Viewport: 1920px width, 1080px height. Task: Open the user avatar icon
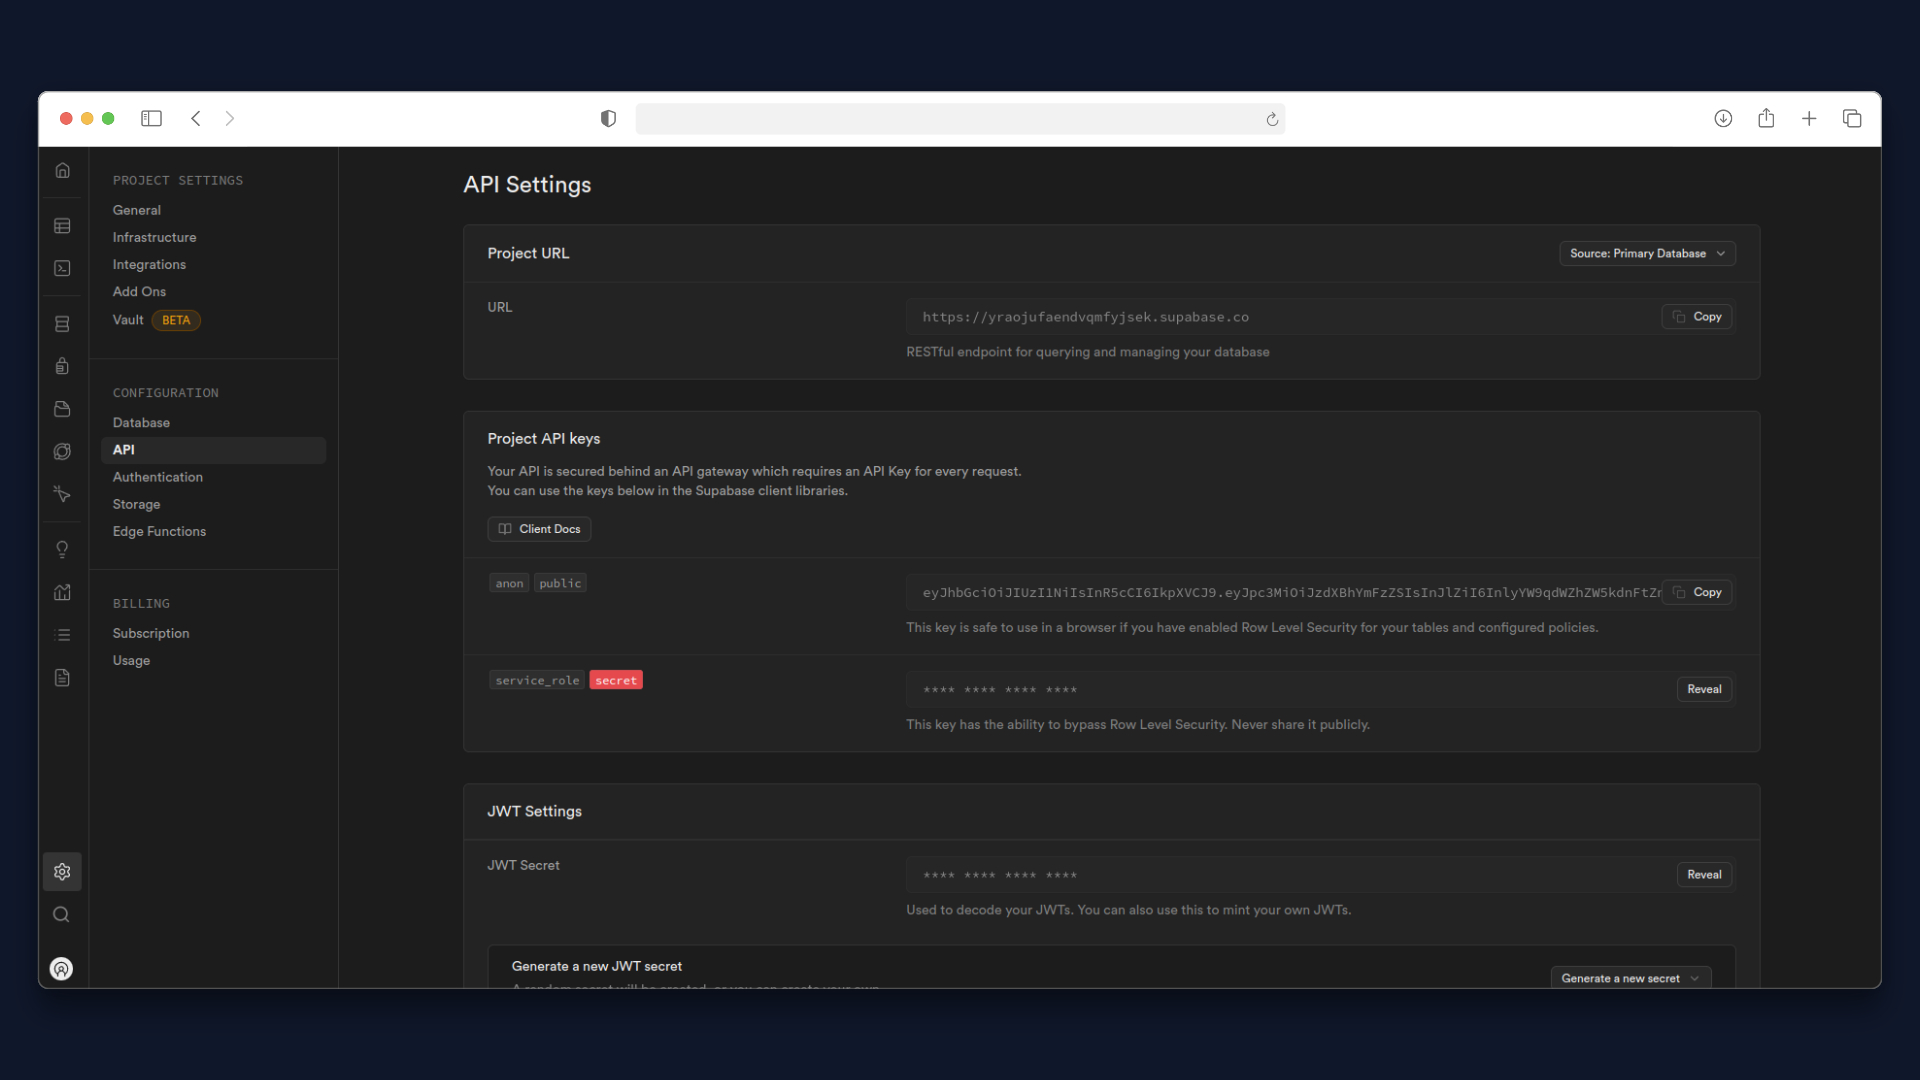click(62, 969)
